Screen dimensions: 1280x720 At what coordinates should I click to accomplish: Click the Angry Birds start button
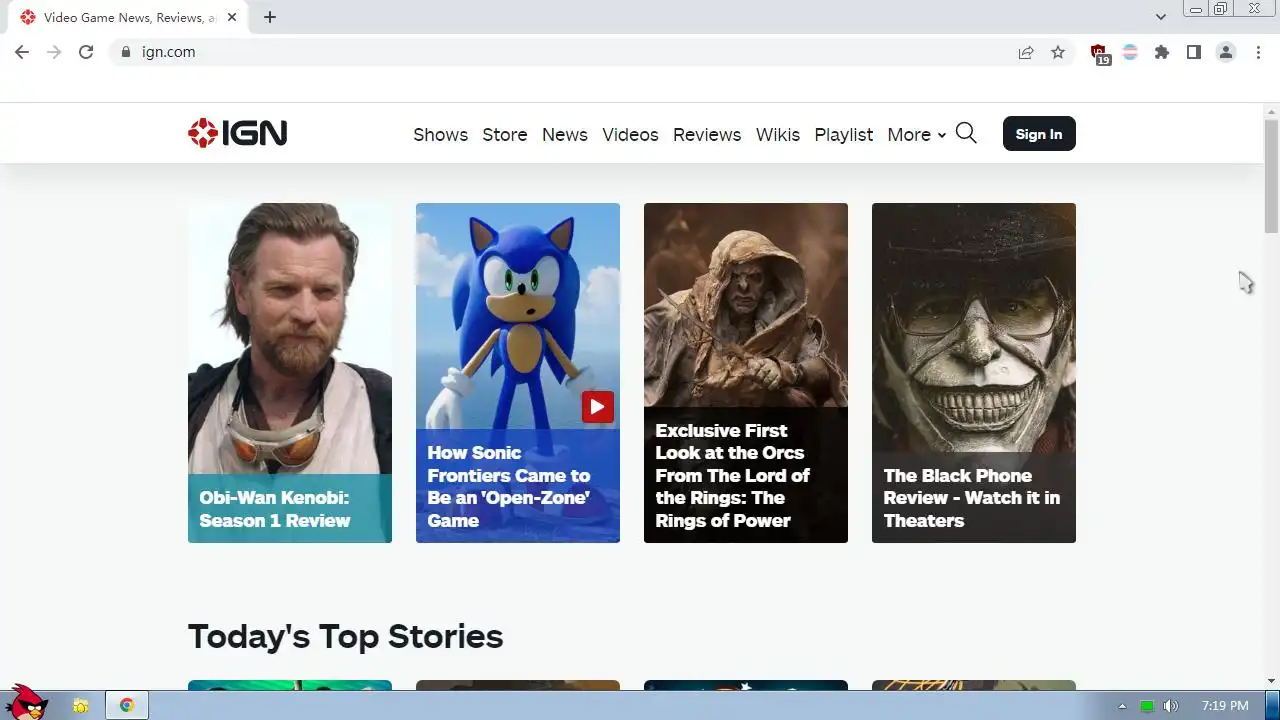click(x=27, y=702)
